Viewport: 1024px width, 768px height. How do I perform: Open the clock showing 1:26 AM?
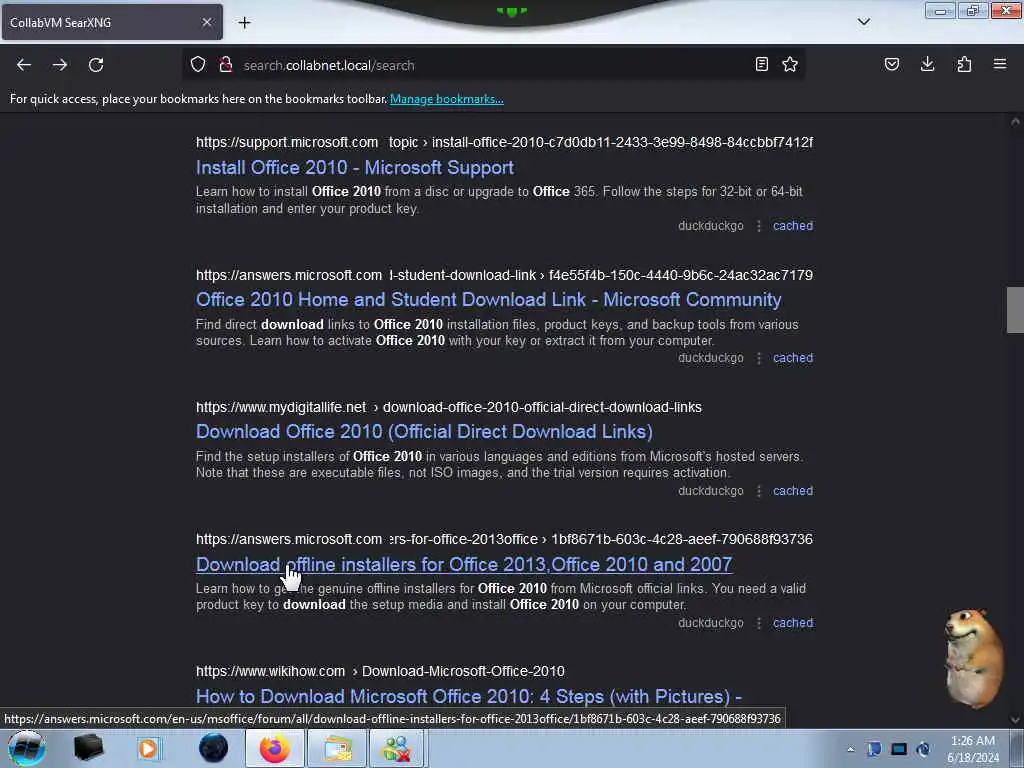[972, 749]
